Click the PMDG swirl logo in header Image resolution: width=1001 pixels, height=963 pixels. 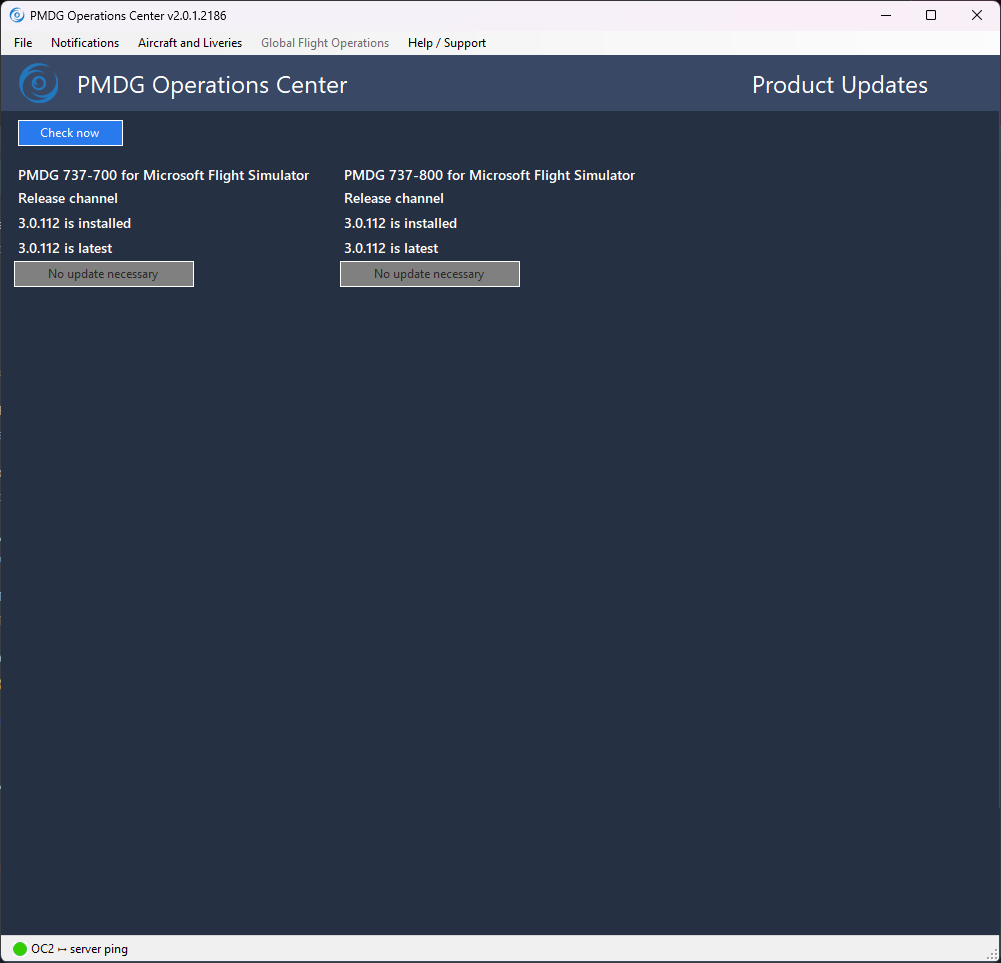[x=39, y=83]
